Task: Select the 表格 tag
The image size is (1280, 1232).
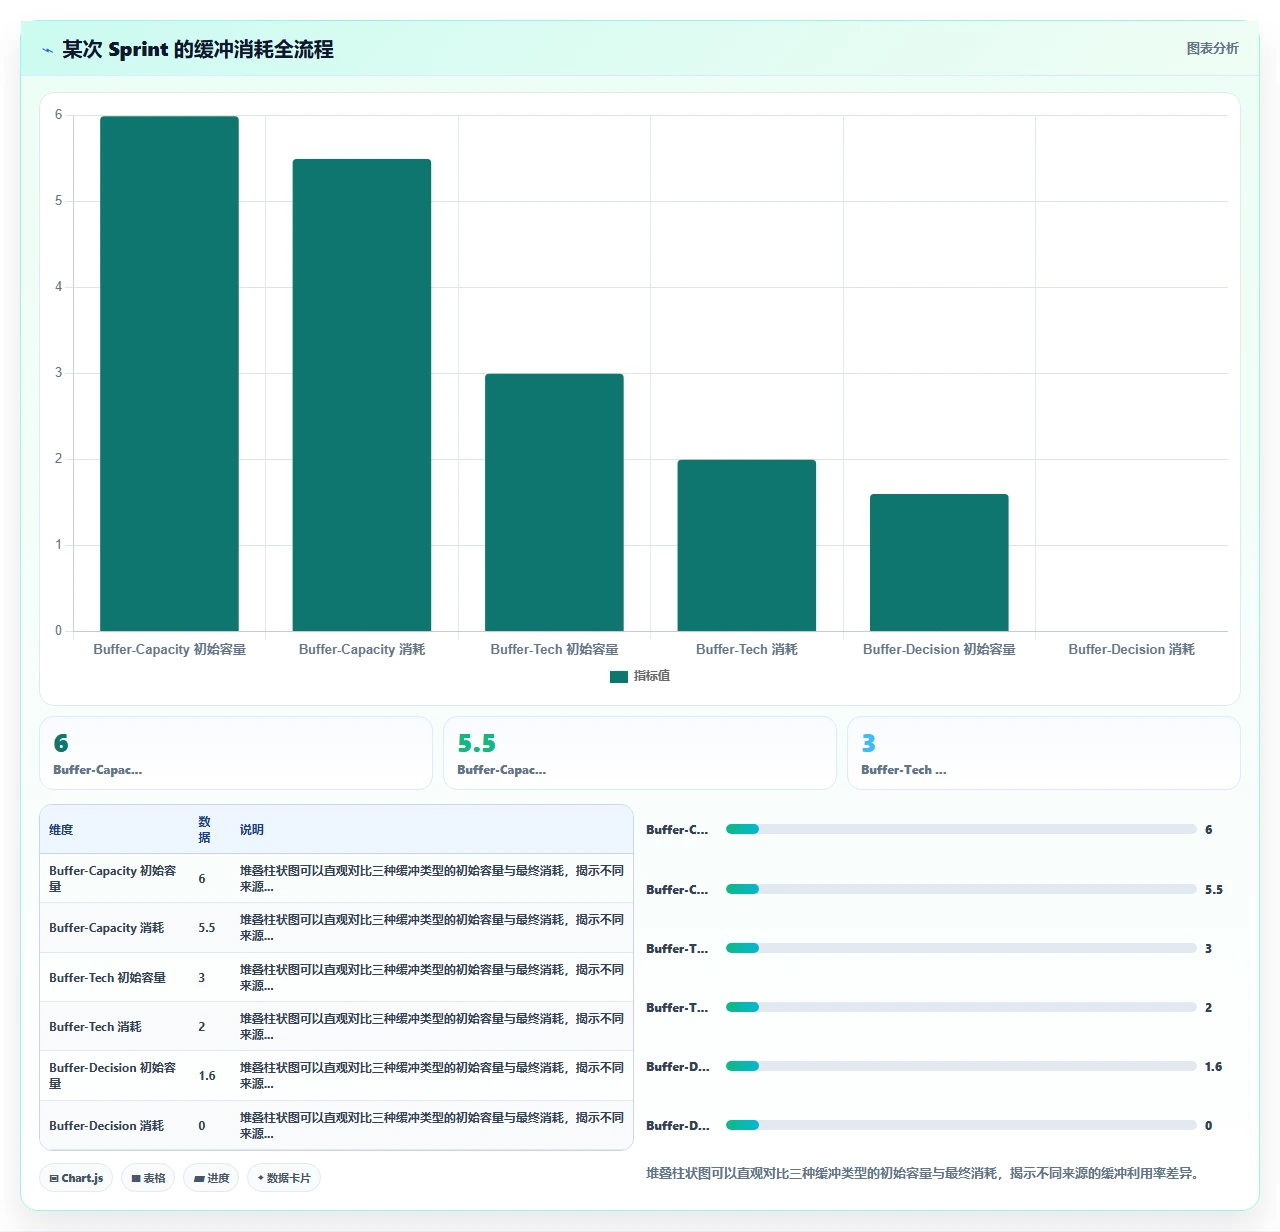Action: click(148, 1178)
